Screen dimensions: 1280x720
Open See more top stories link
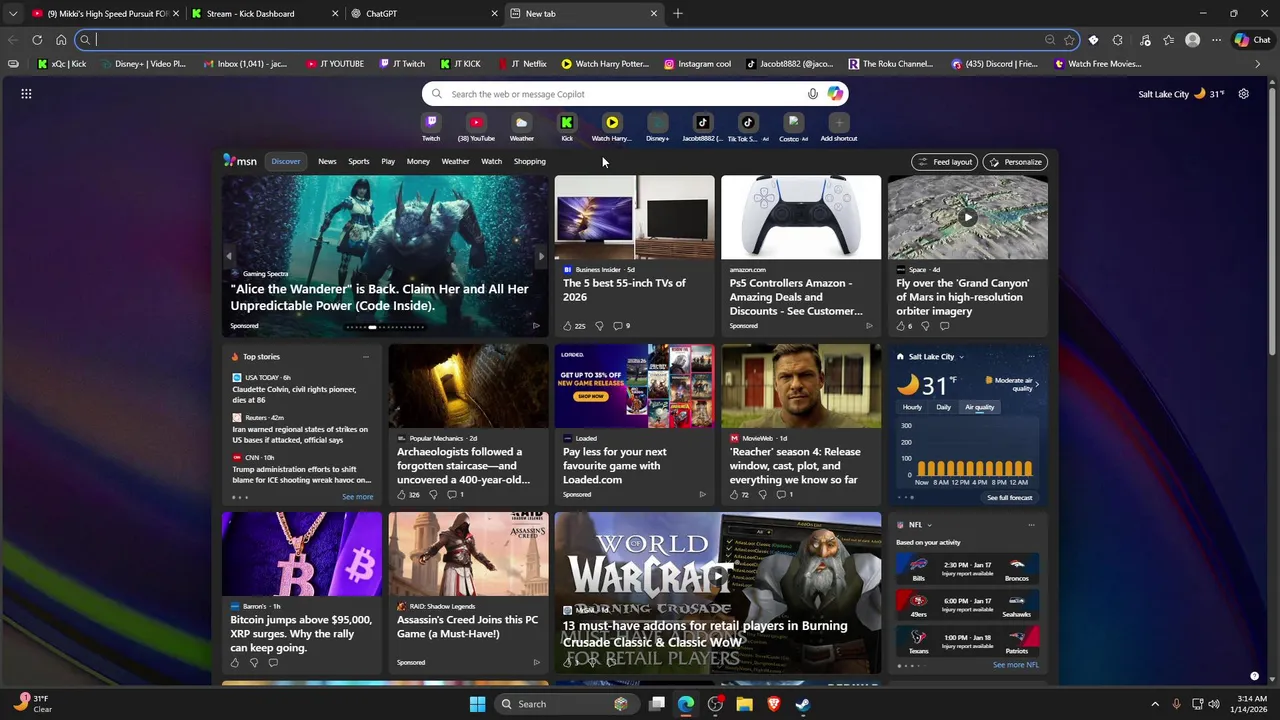[357, 497]
